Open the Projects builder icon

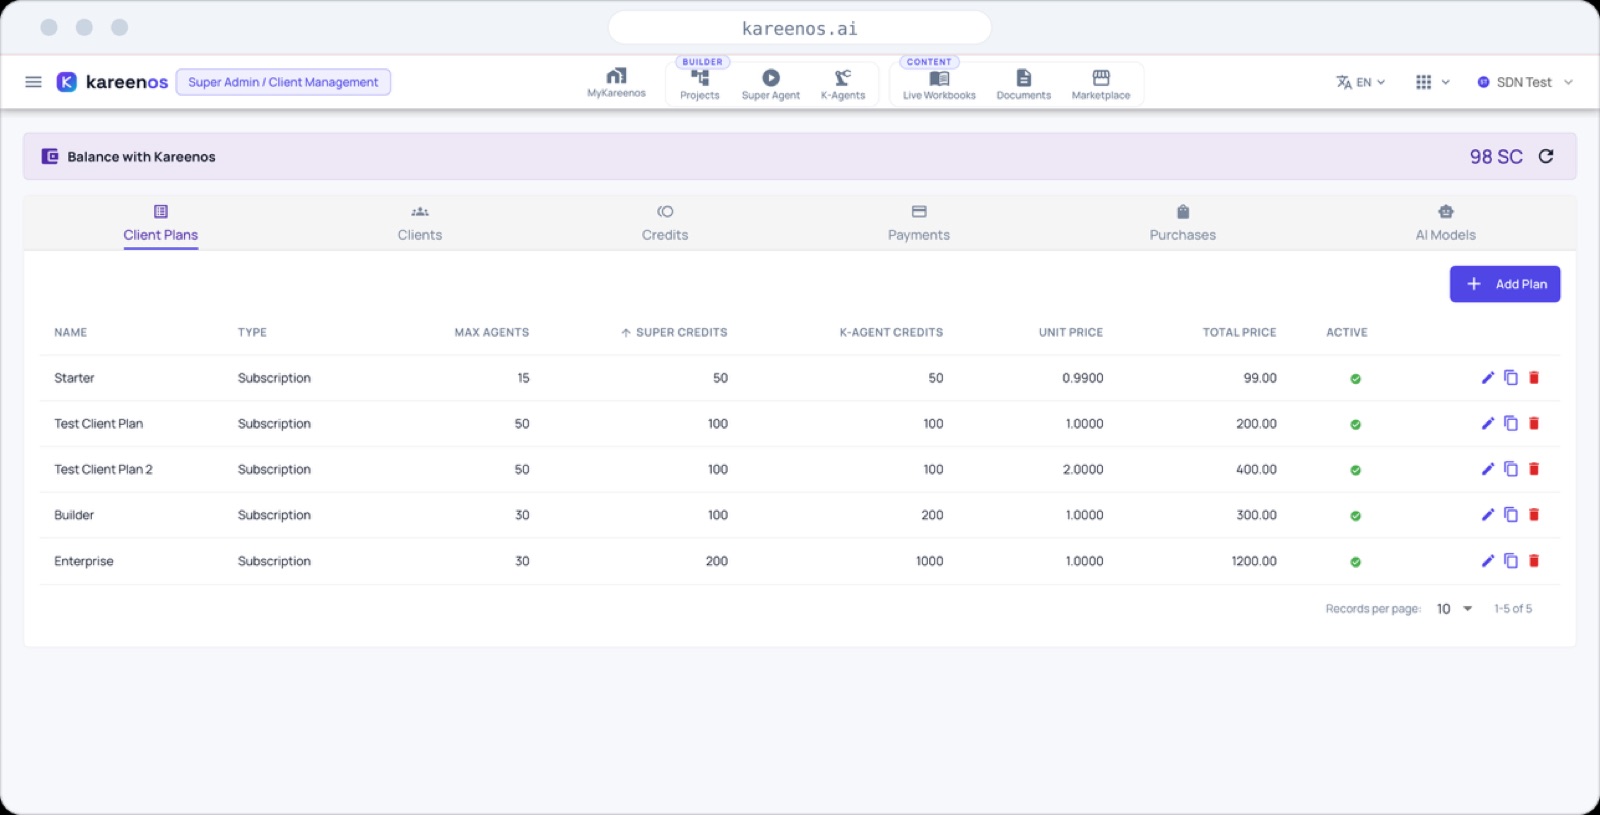(700, 84)
